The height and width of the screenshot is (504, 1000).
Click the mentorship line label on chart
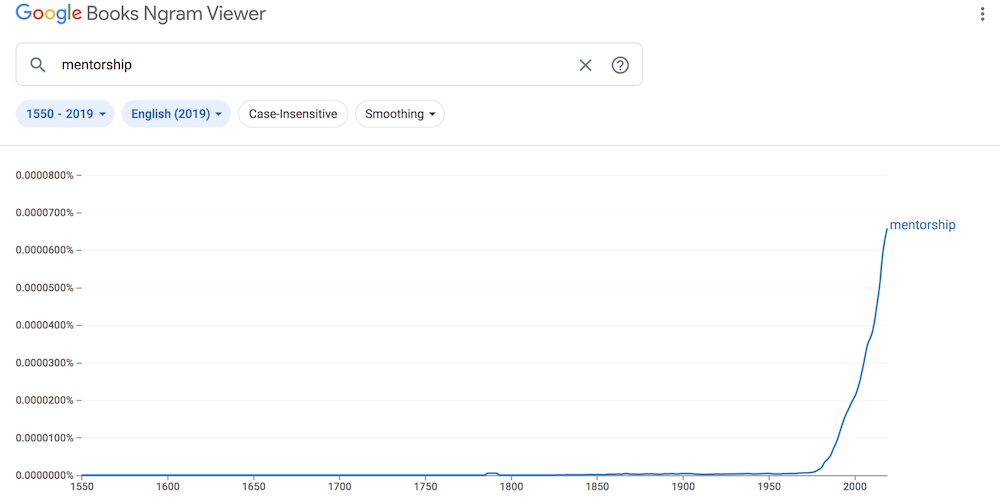(x=922, y=225)
